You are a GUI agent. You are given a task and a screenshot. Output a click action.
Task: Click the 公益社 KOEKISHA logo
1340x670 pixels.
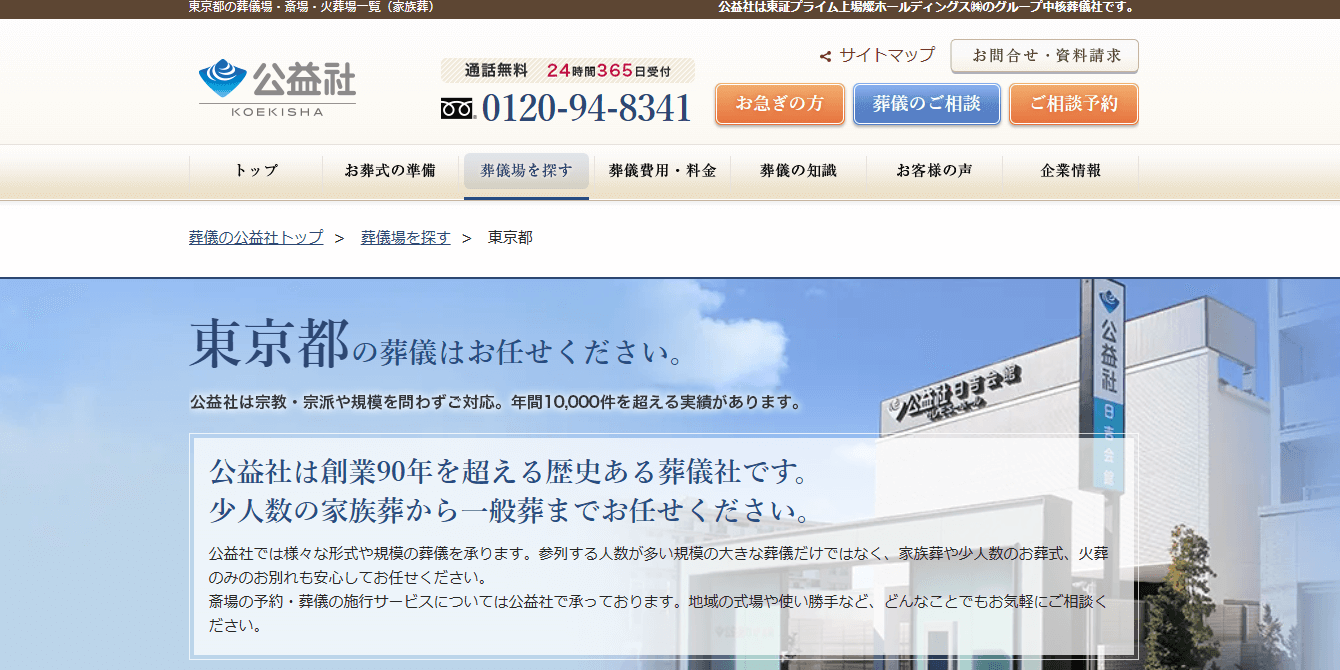click(x=277, y=87)
